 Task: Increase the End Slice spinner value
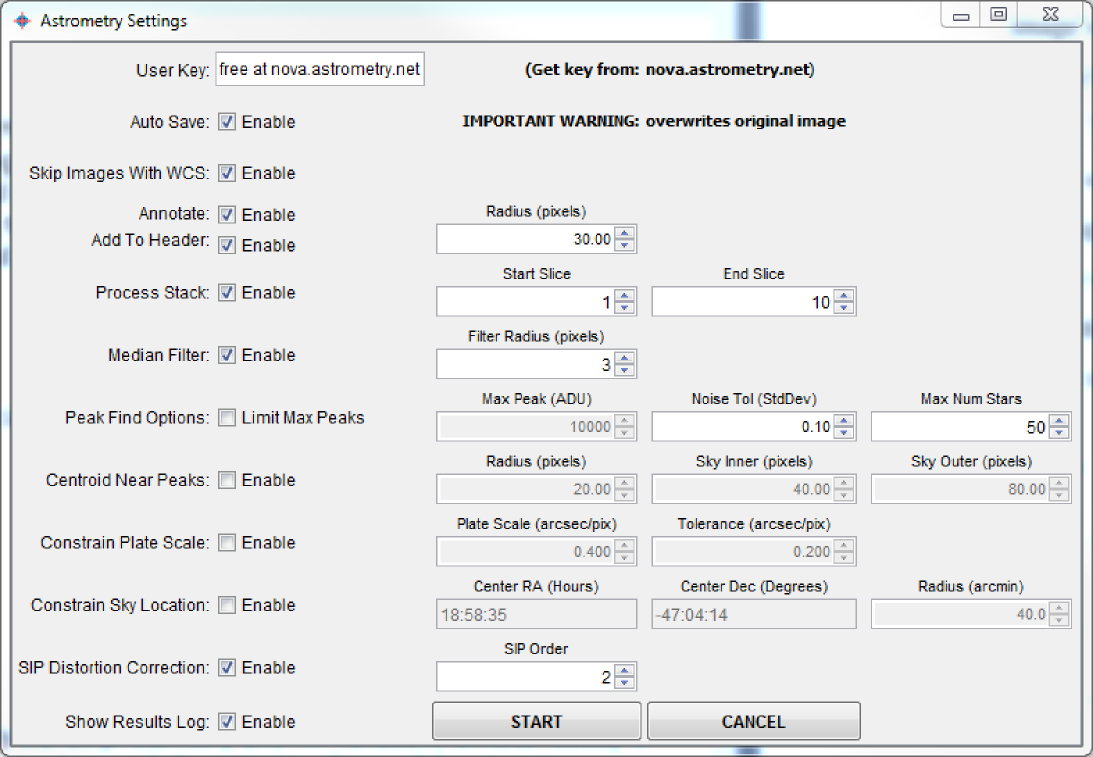tap(844, 296)
